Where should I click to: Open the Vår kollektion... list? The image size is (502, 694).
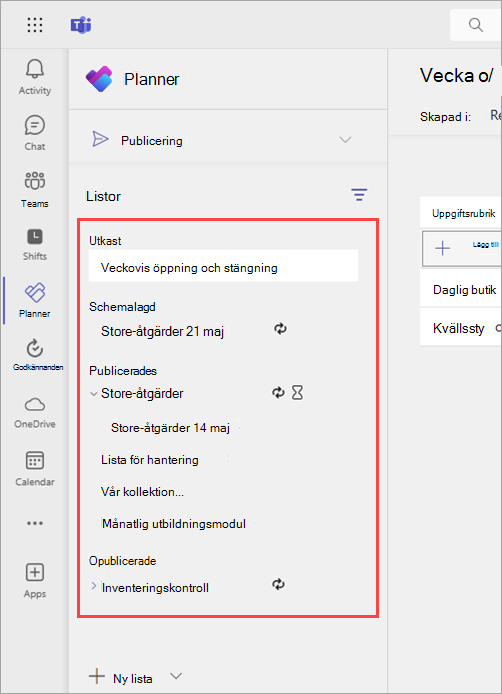point(142,492)
